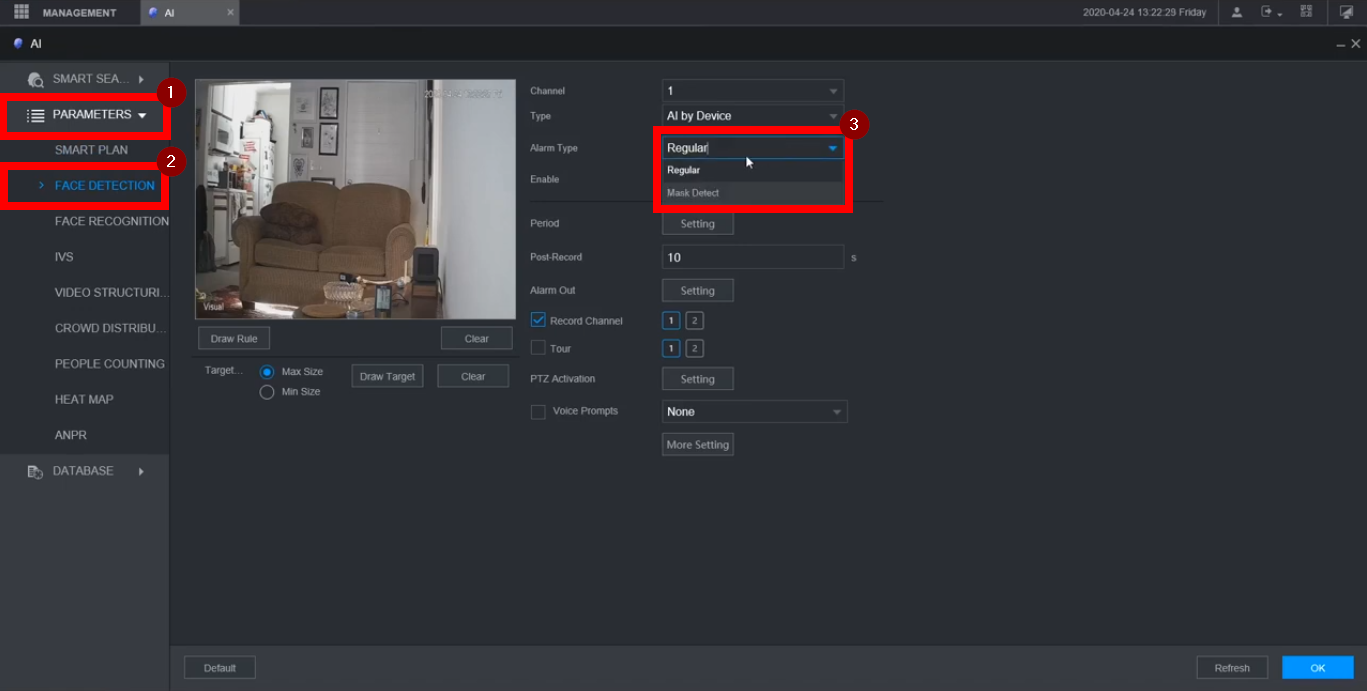Toggle Tour channel number 1
The image size is (1367, 691).
click(671, 349)
